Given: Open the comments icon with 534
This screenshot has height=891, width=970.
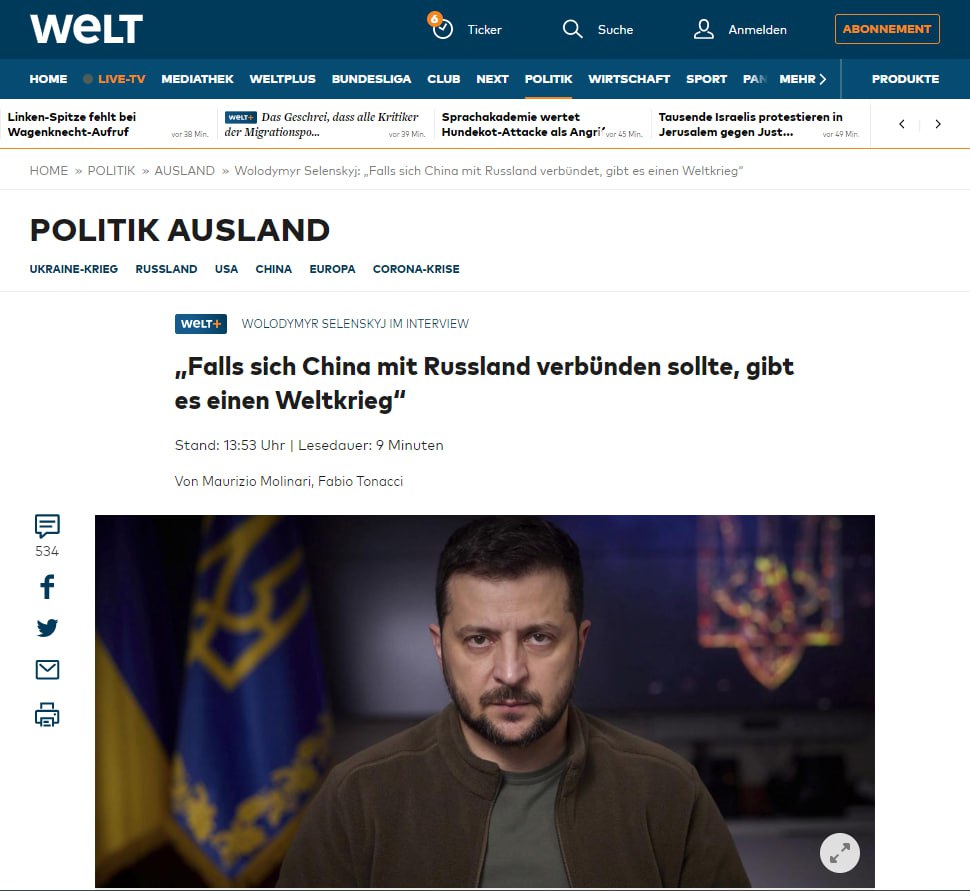Looking at the screenshot, I should click(x=47, y=526).
